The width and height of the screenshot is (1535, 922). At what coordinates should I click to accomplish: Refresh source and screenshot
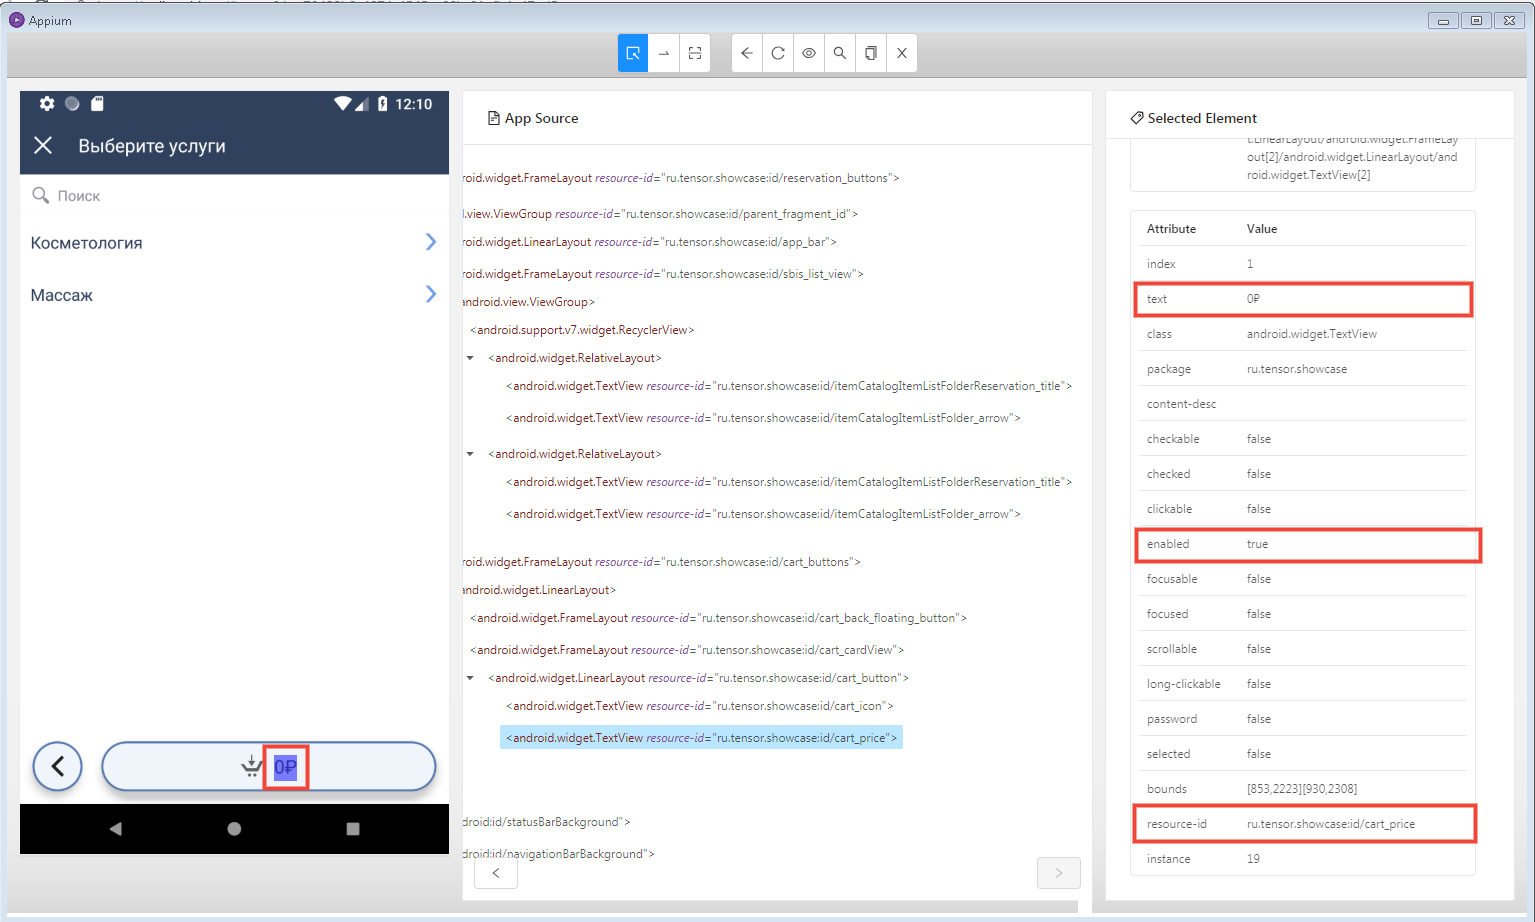tap(778, 53)
